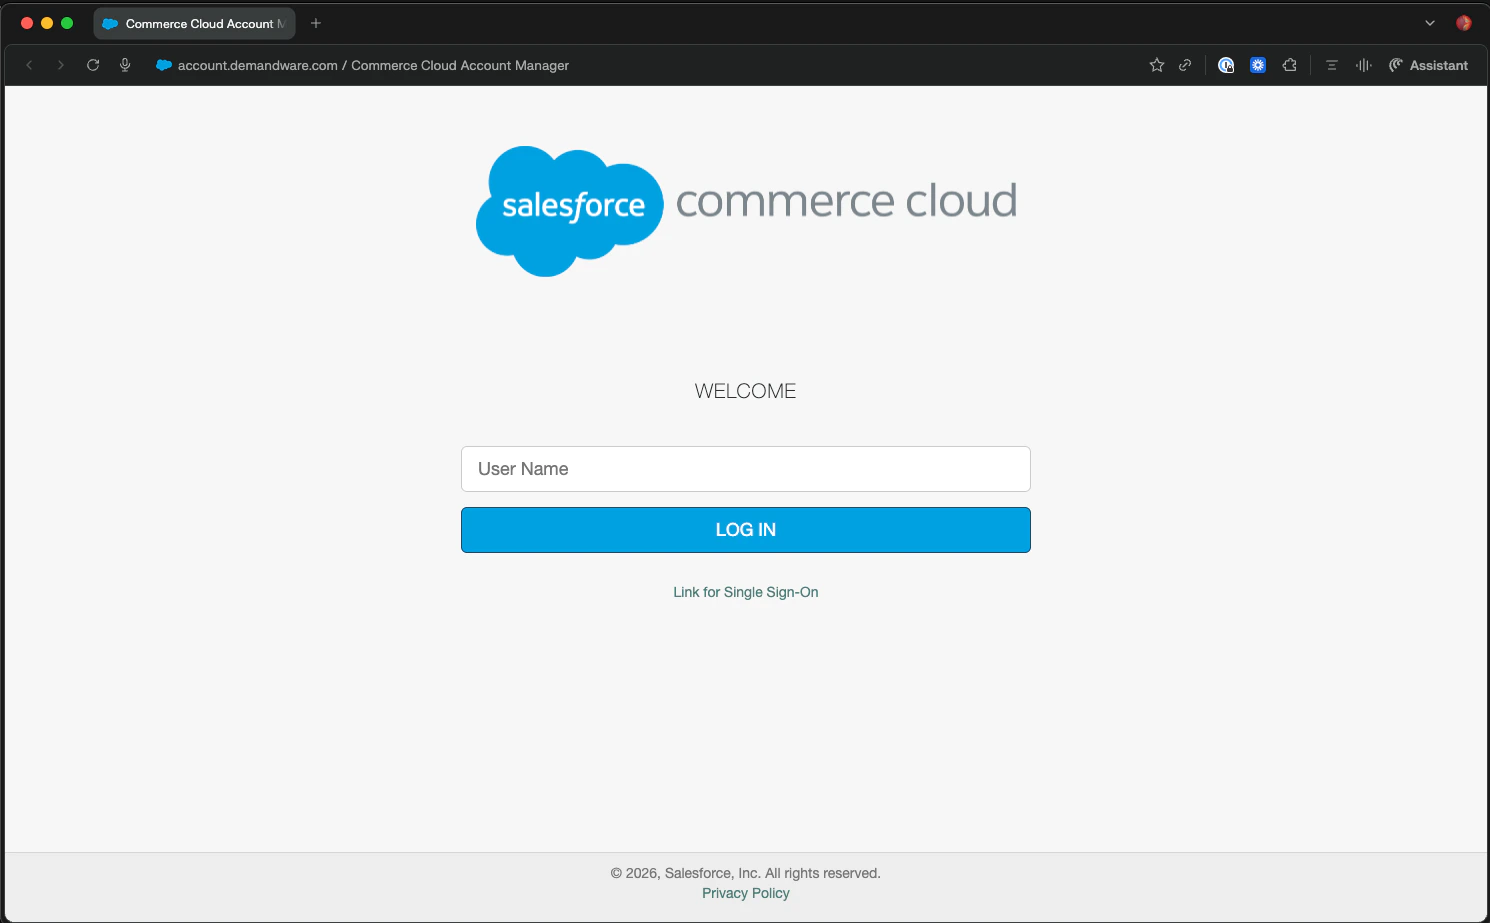Screen dimensions: 1490x923
Task: Click the microphone icon beside reload
Action: 125,65
